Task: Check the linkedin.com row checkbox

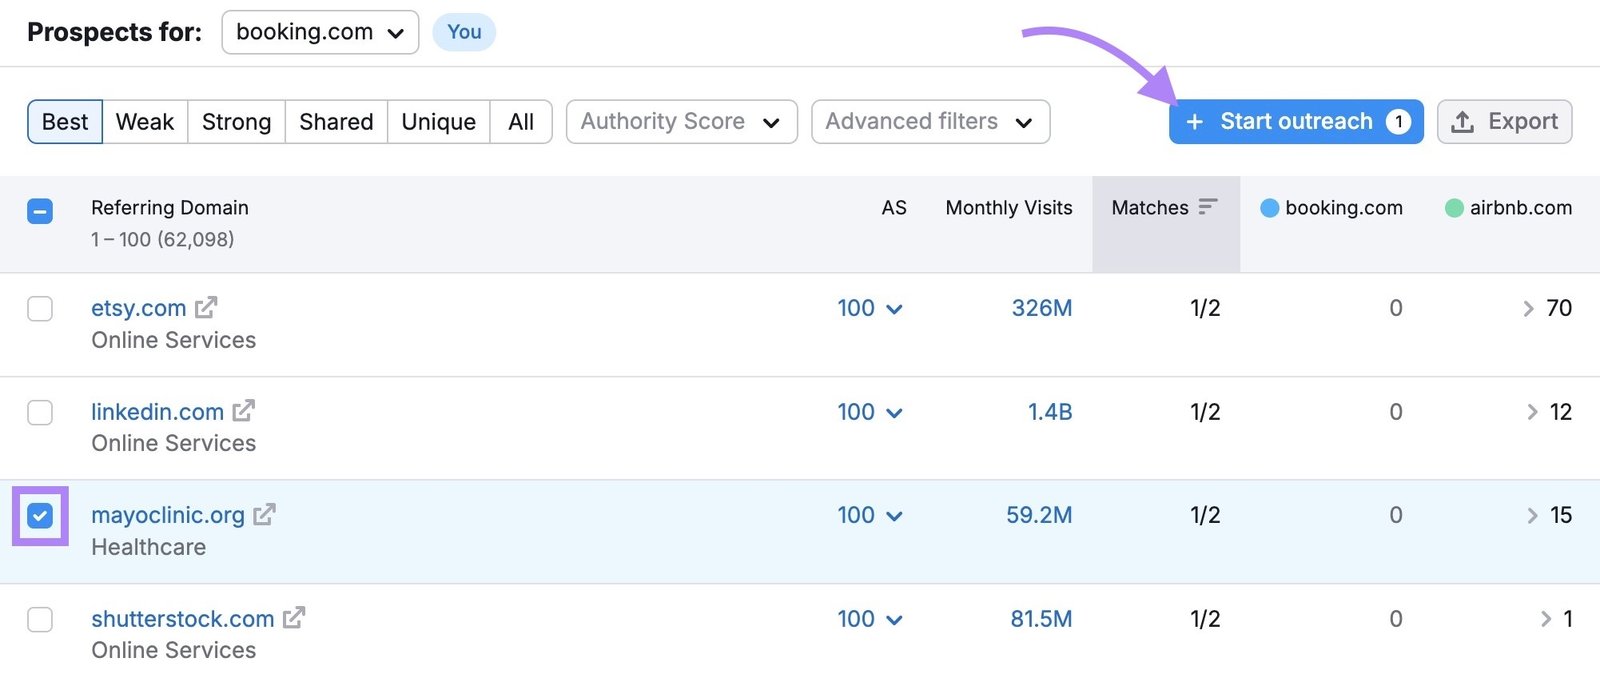Action: [40, 412]
